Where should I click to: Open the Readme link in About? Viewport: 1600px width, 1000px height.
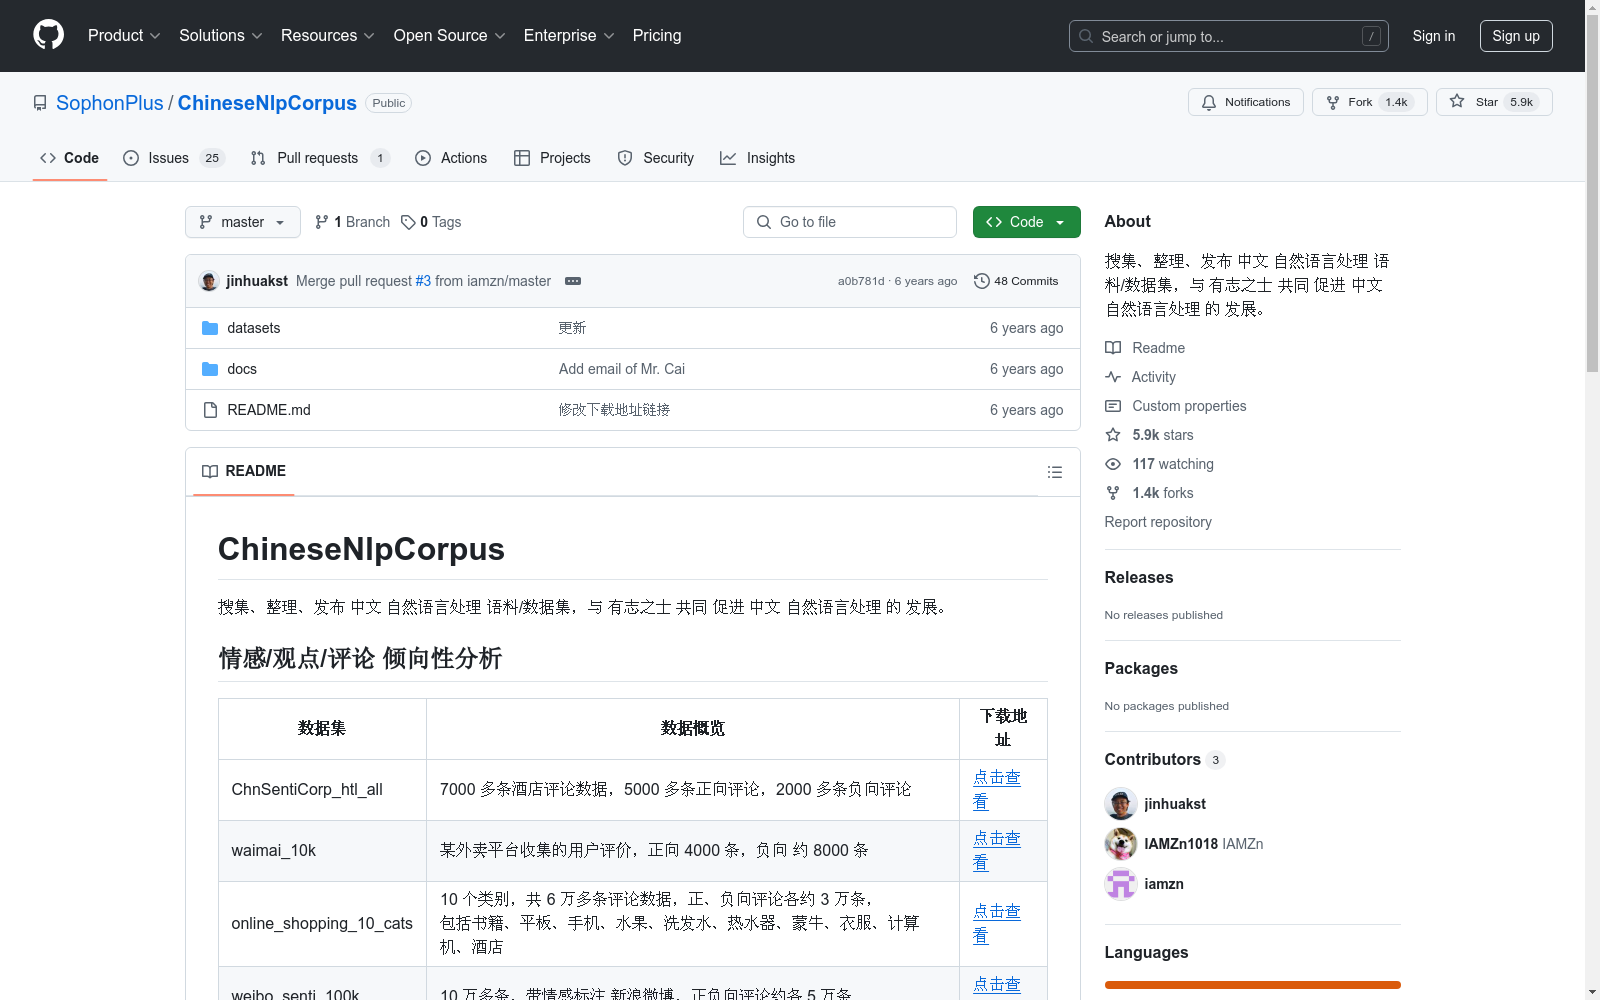(1145, 348)
